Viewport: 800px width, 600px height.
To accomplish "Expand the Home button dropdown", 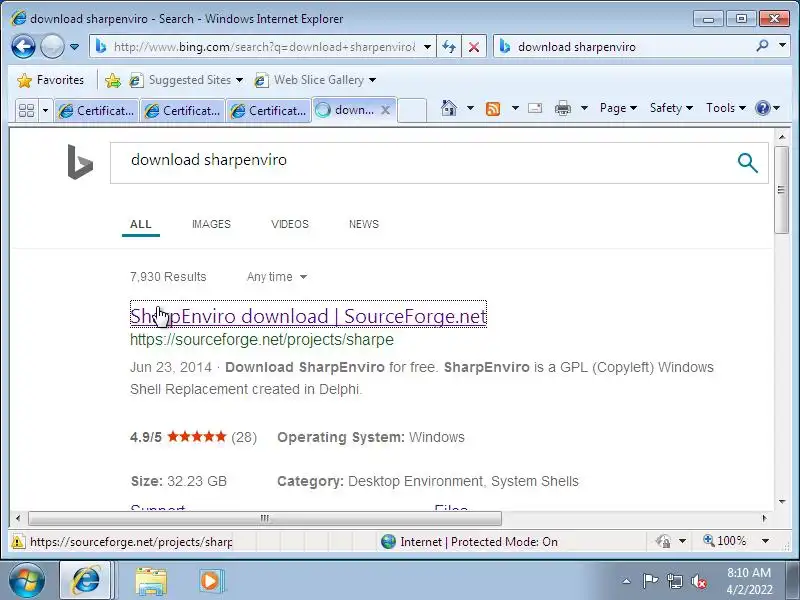I will point(470,108).
